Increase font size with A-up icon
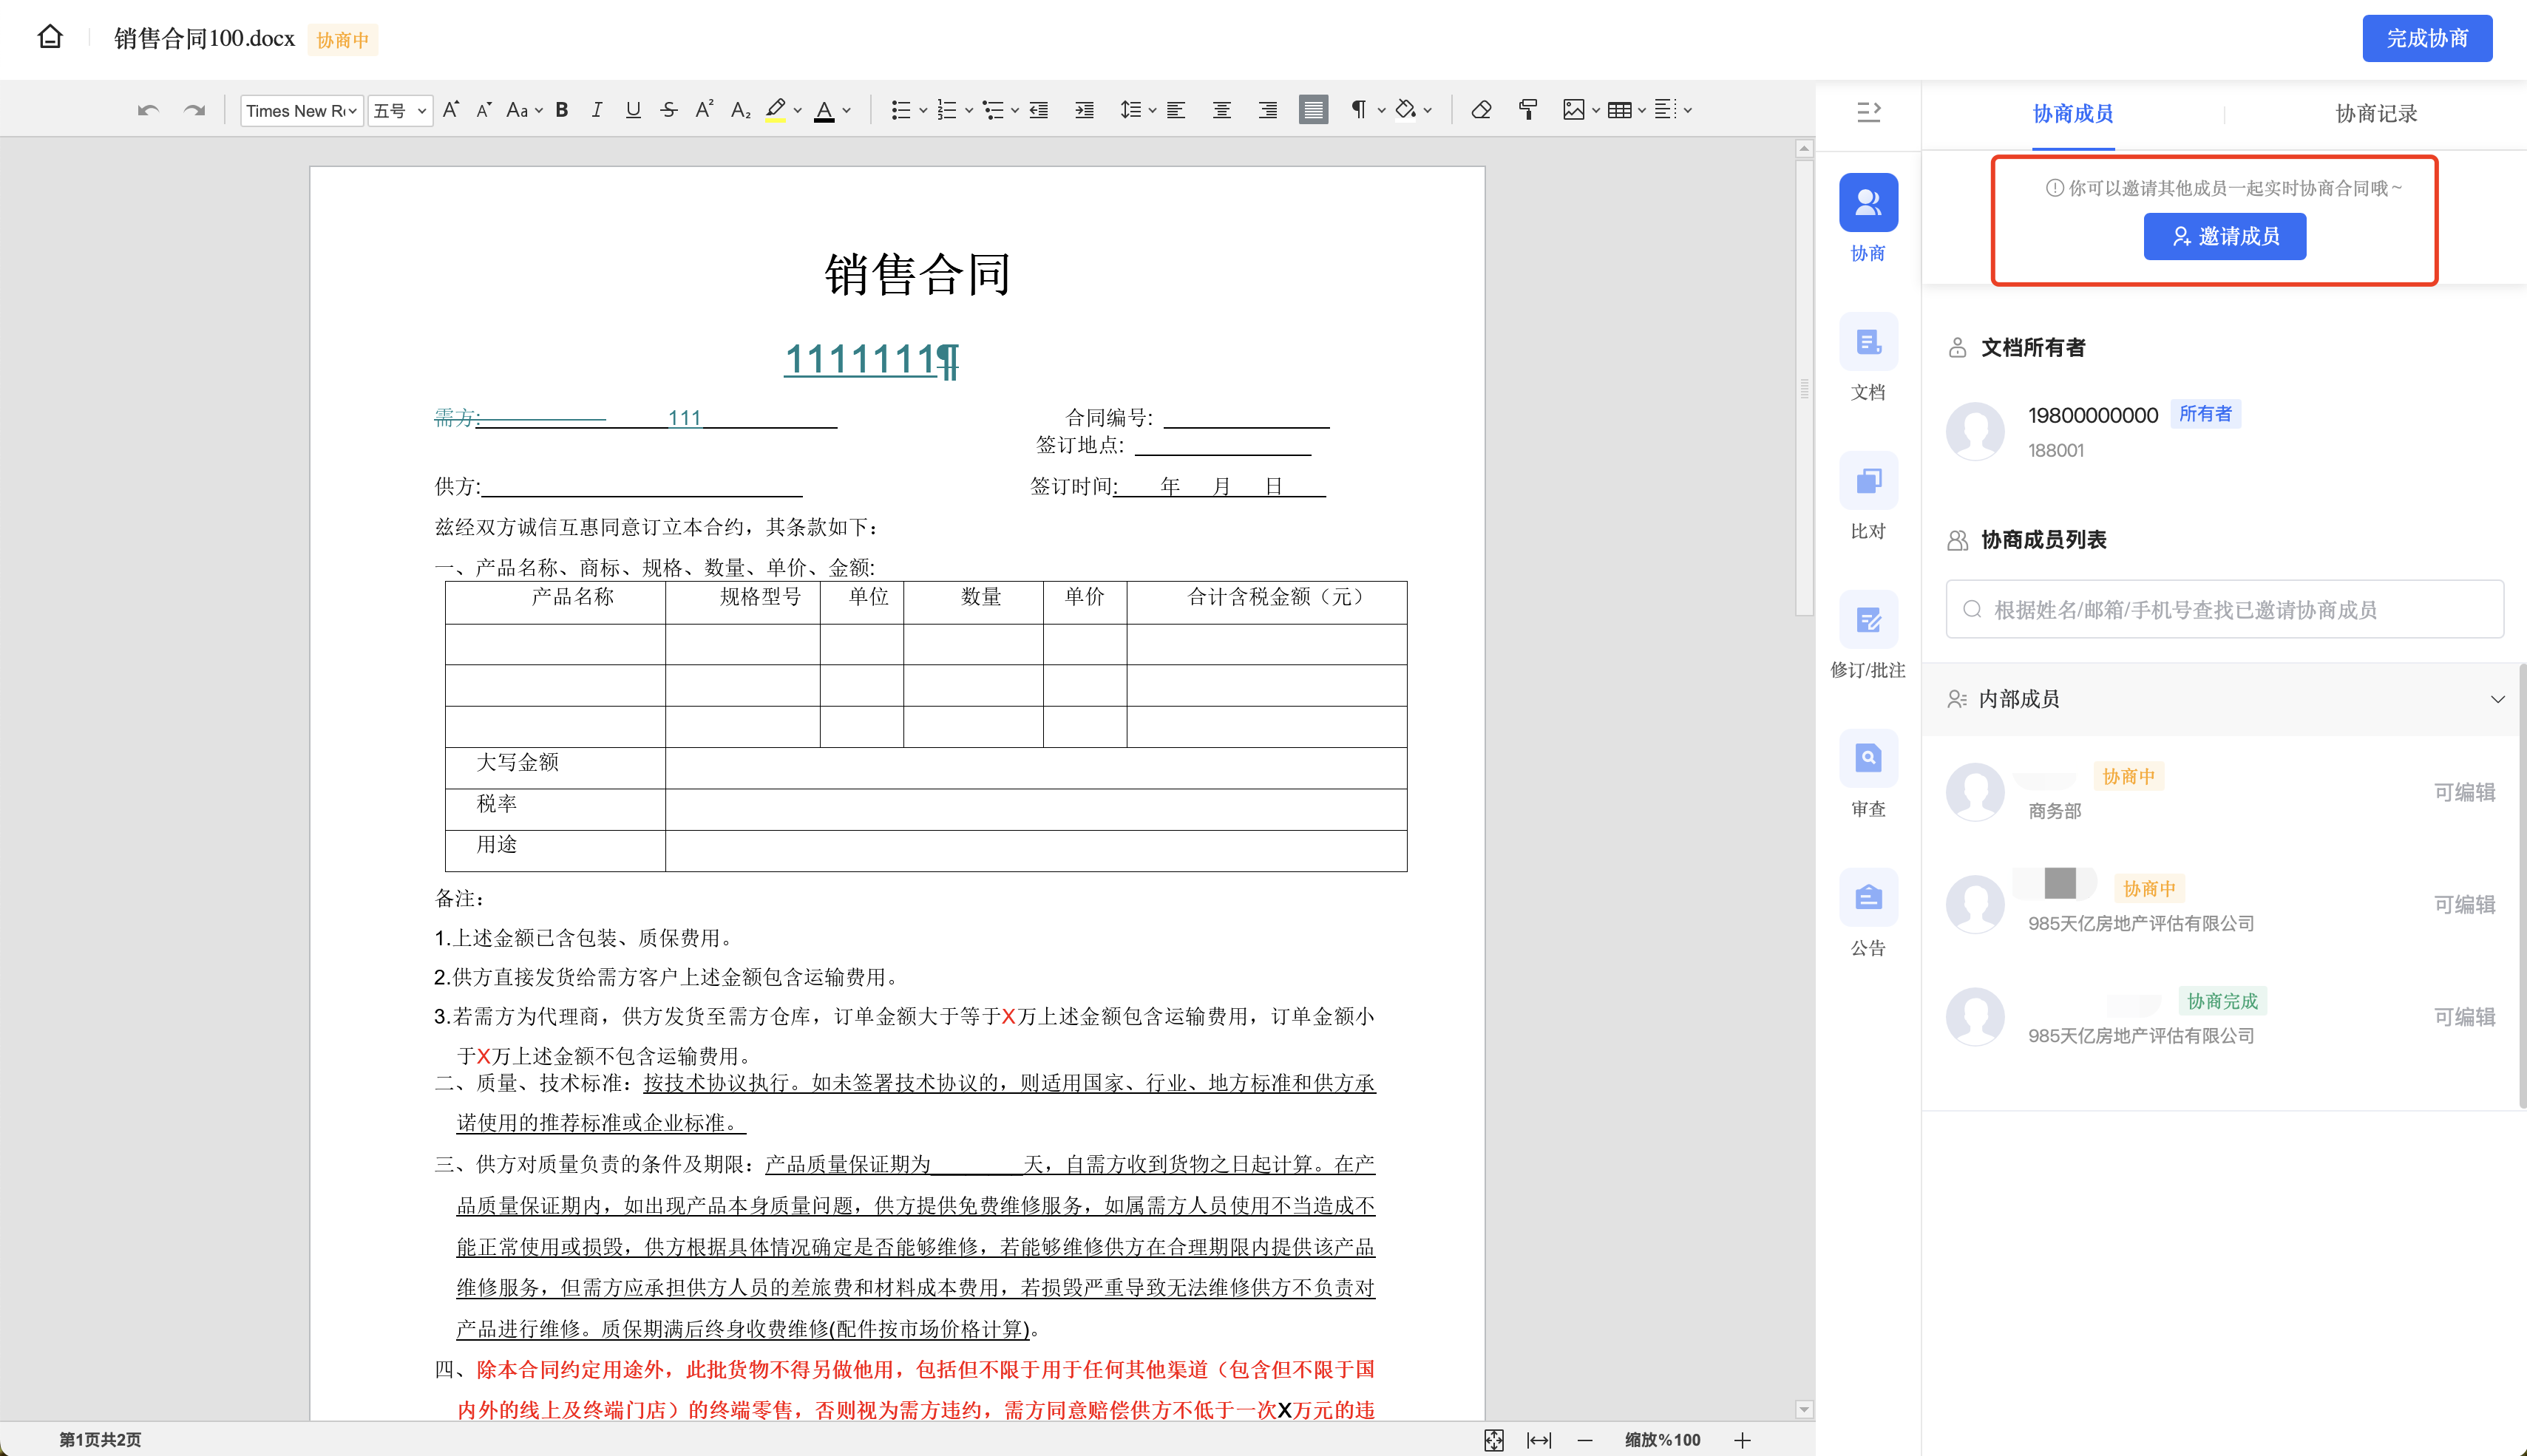 [451, 110]
